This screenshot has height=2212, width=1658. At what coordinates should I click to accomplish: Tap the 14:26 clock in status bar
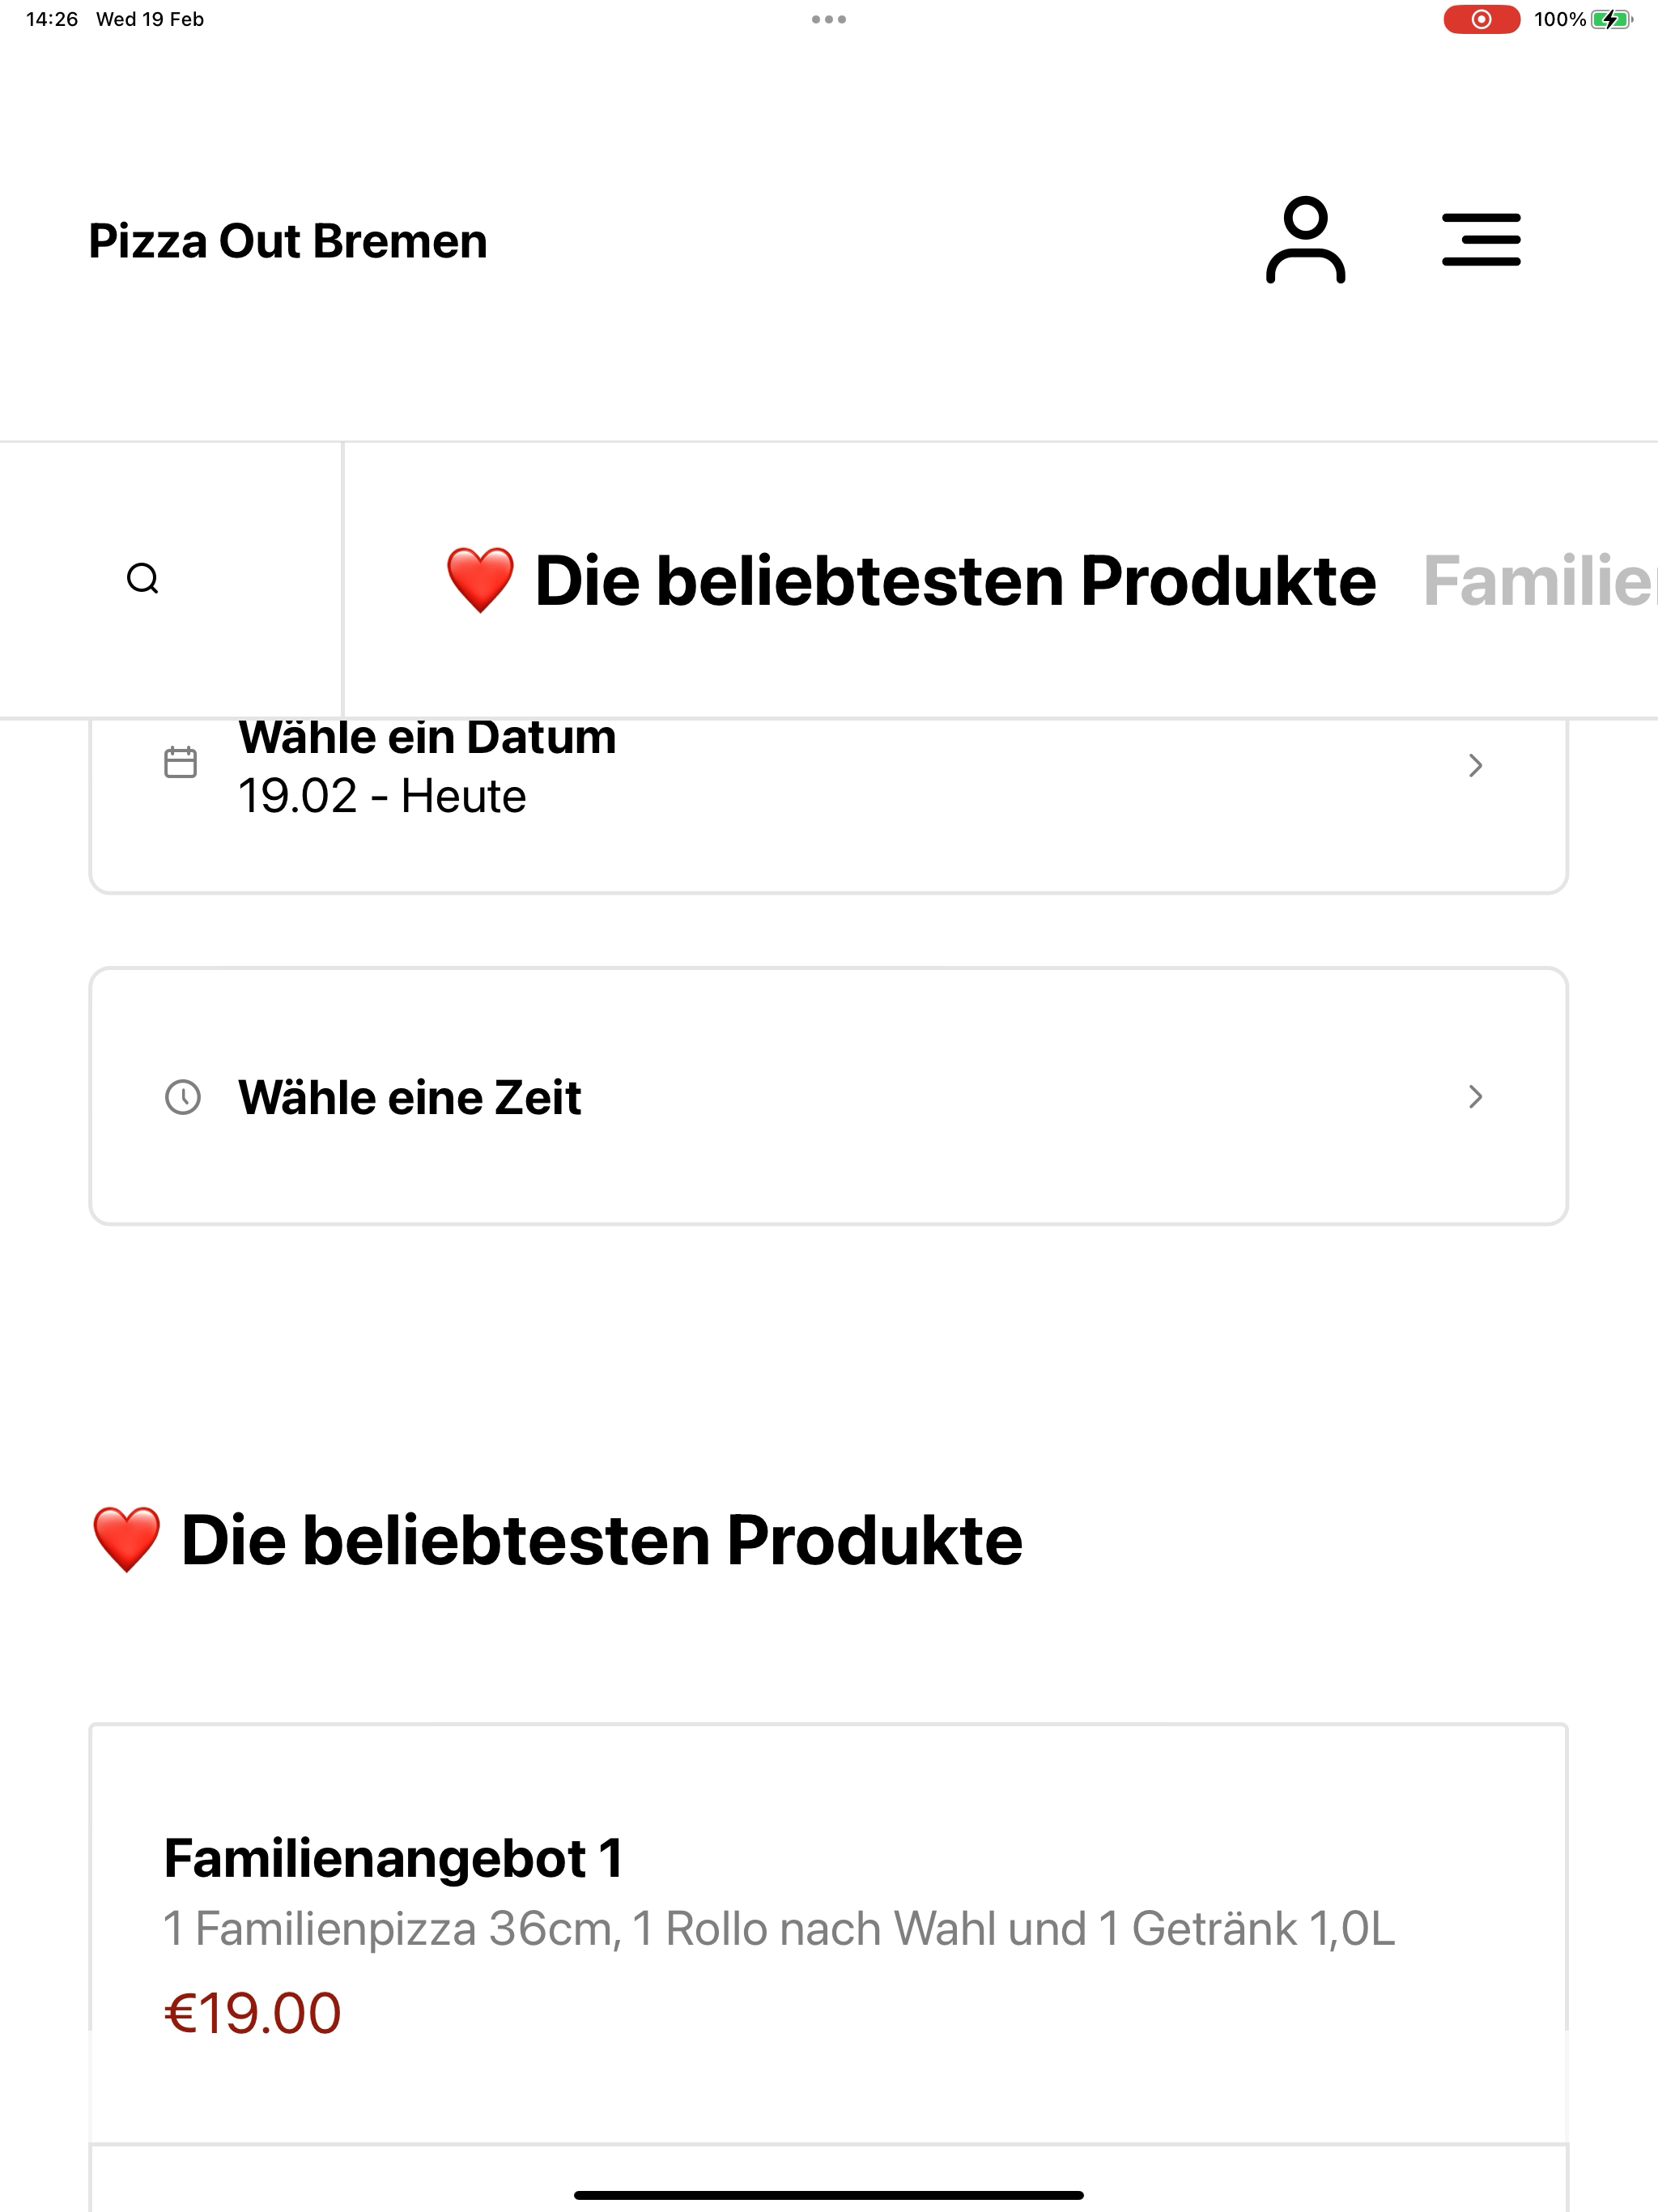52,19
